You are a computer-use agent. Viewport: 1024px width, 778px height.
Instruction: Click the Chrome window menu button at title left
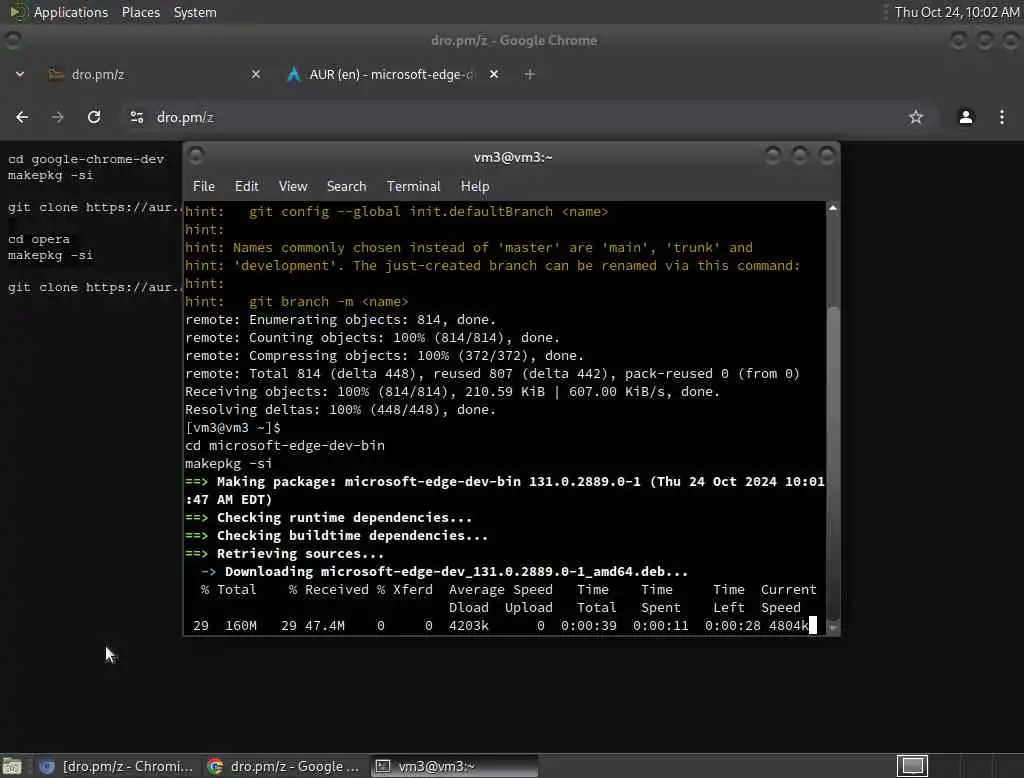click(x=12, y=40)
